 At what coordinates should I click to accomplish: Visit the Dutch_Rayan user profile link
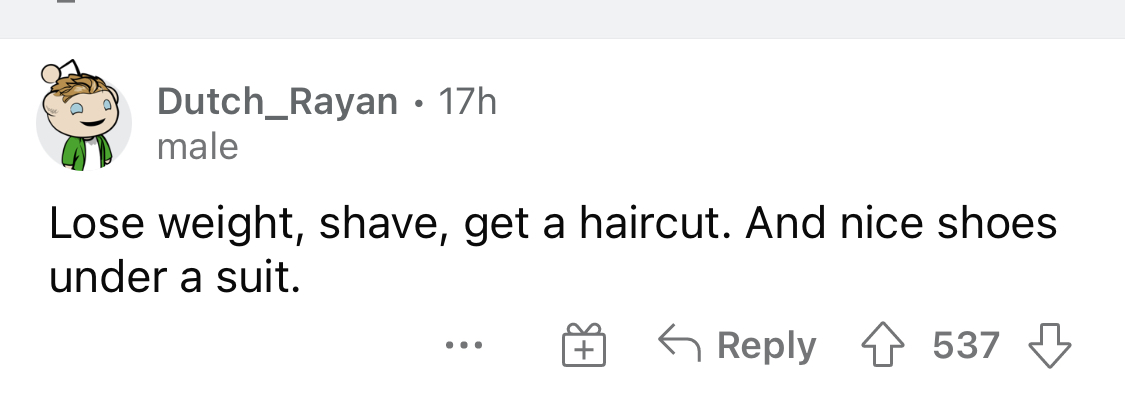pos(277,101)
